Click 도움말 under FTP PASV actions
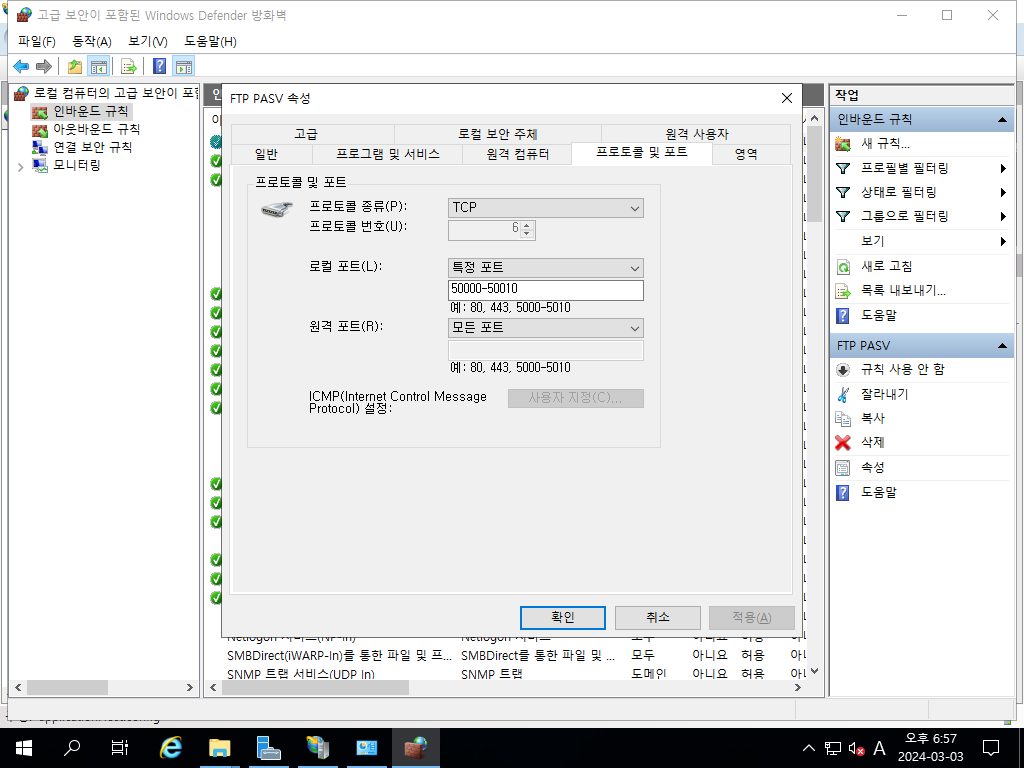Viewport: 1024px width, 768px height. click(878, 492)
